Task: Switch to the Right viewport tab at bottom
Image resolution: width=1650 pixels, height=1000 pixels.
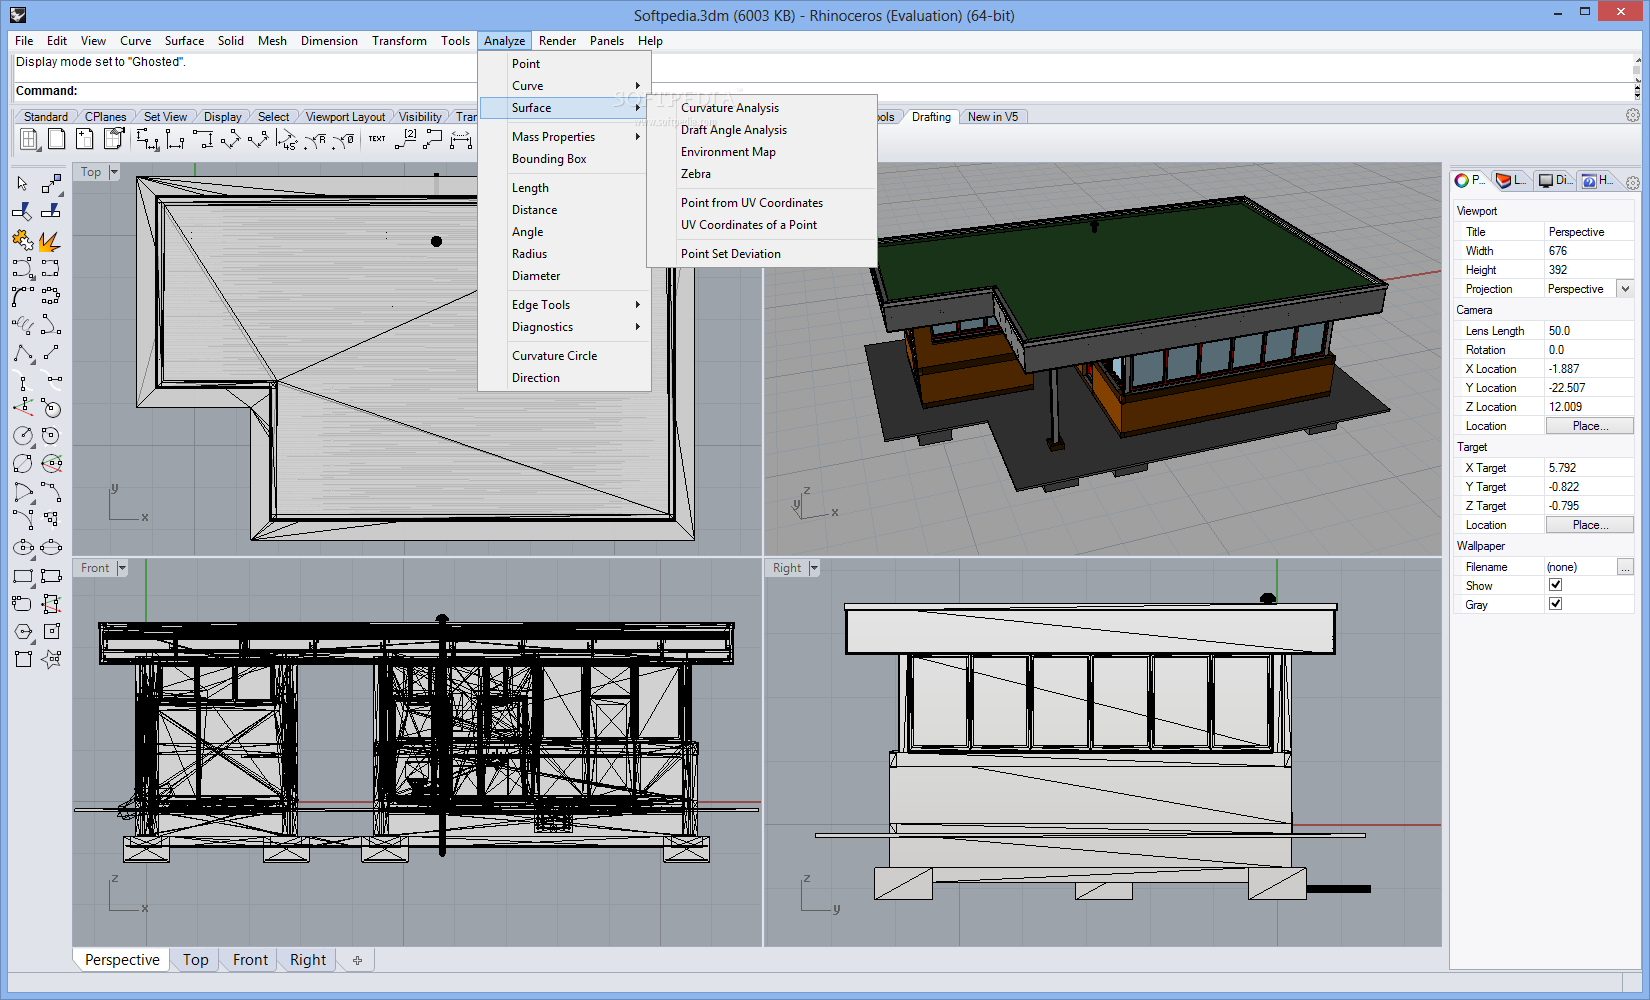Action: click(308, 960)
